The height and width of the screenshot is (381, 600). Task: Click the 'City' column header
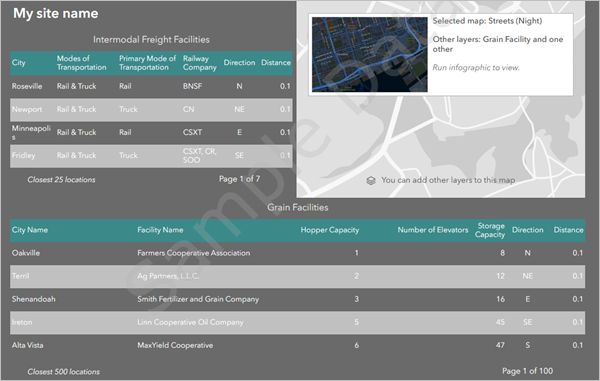pos(19,63)
